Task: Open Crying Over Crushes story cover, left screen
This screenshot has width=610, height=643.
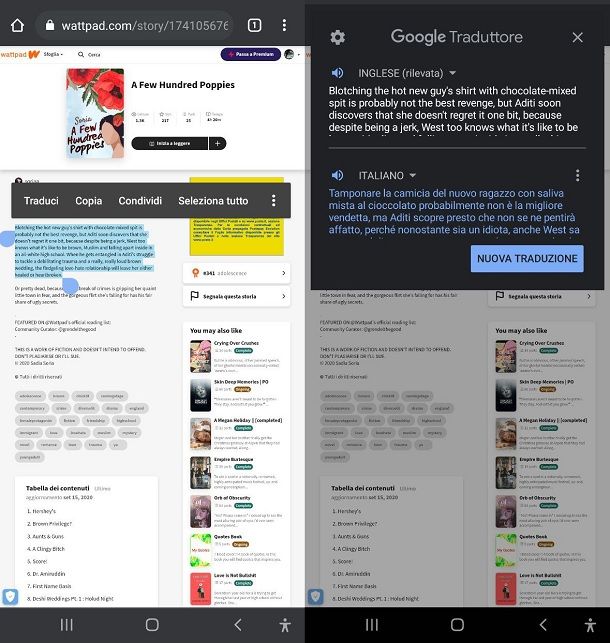Action: [200, 356]
